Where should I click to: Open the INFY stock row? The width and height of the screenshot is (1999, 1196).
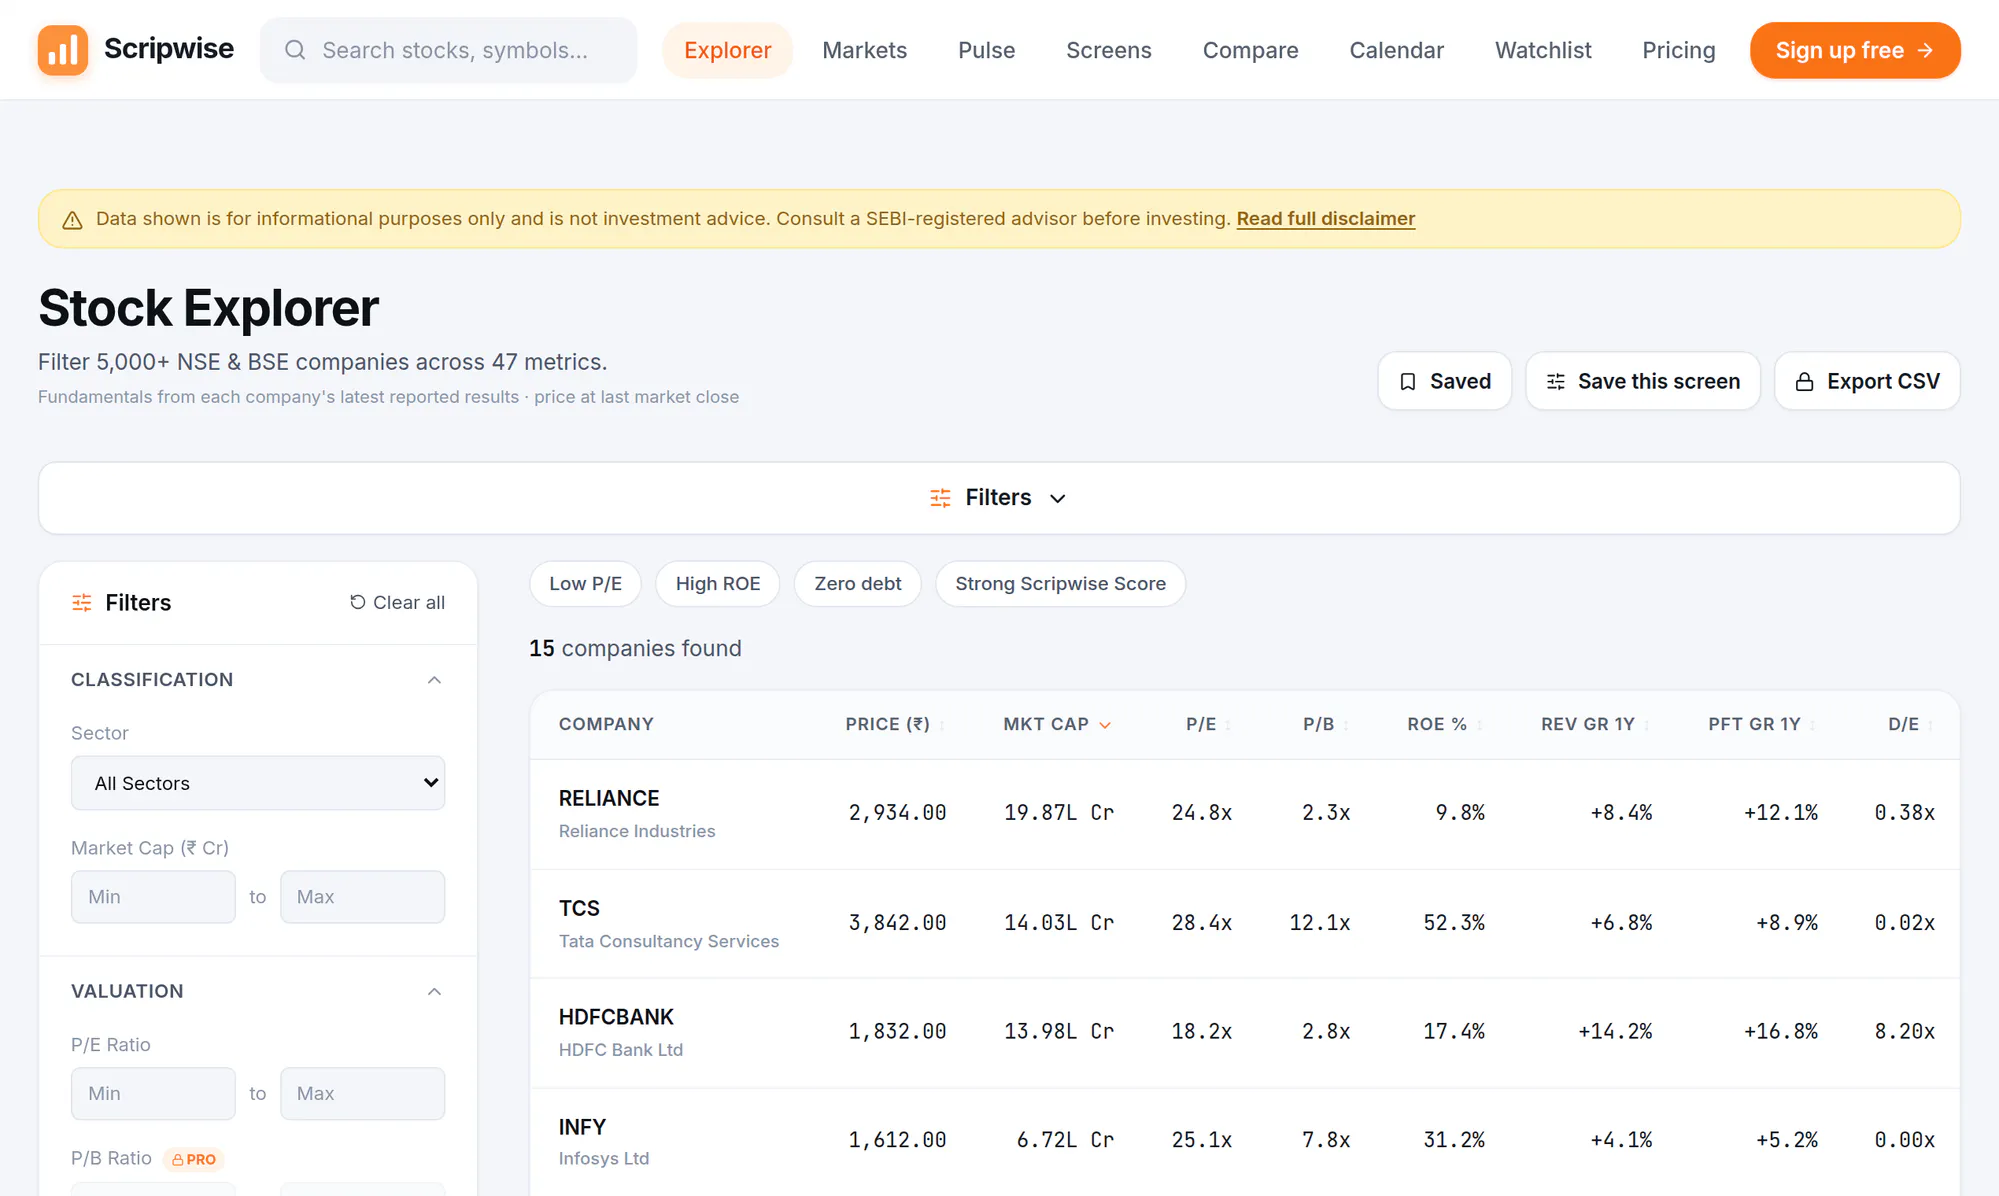pos(1244,1142)
